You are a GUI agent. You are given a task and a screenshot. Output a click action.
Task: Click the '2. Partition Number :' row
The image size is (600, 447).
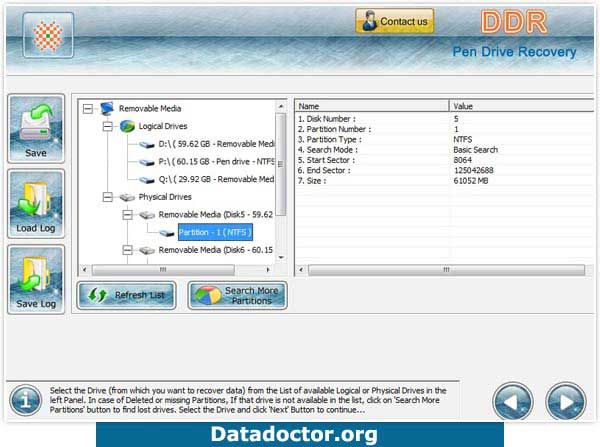(x=444, y=129)
